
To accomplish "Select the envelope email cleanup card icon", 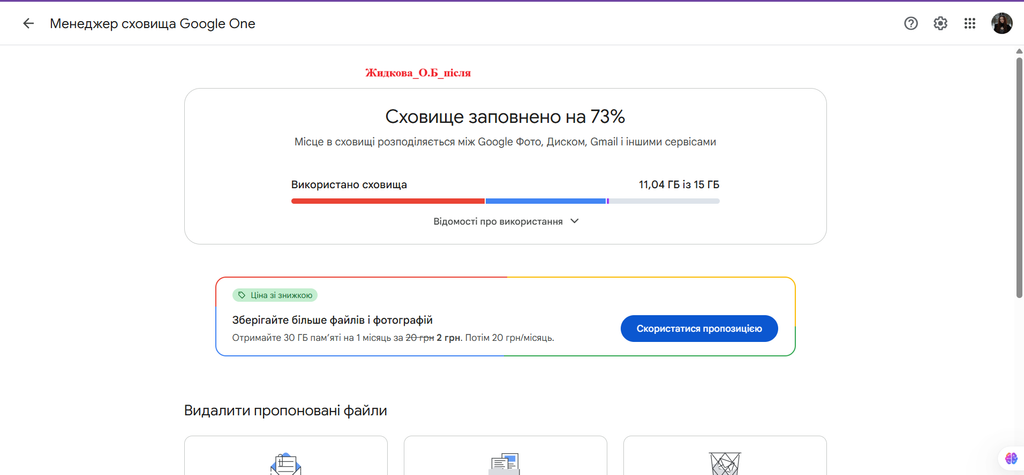I will (x=286, y=463).
